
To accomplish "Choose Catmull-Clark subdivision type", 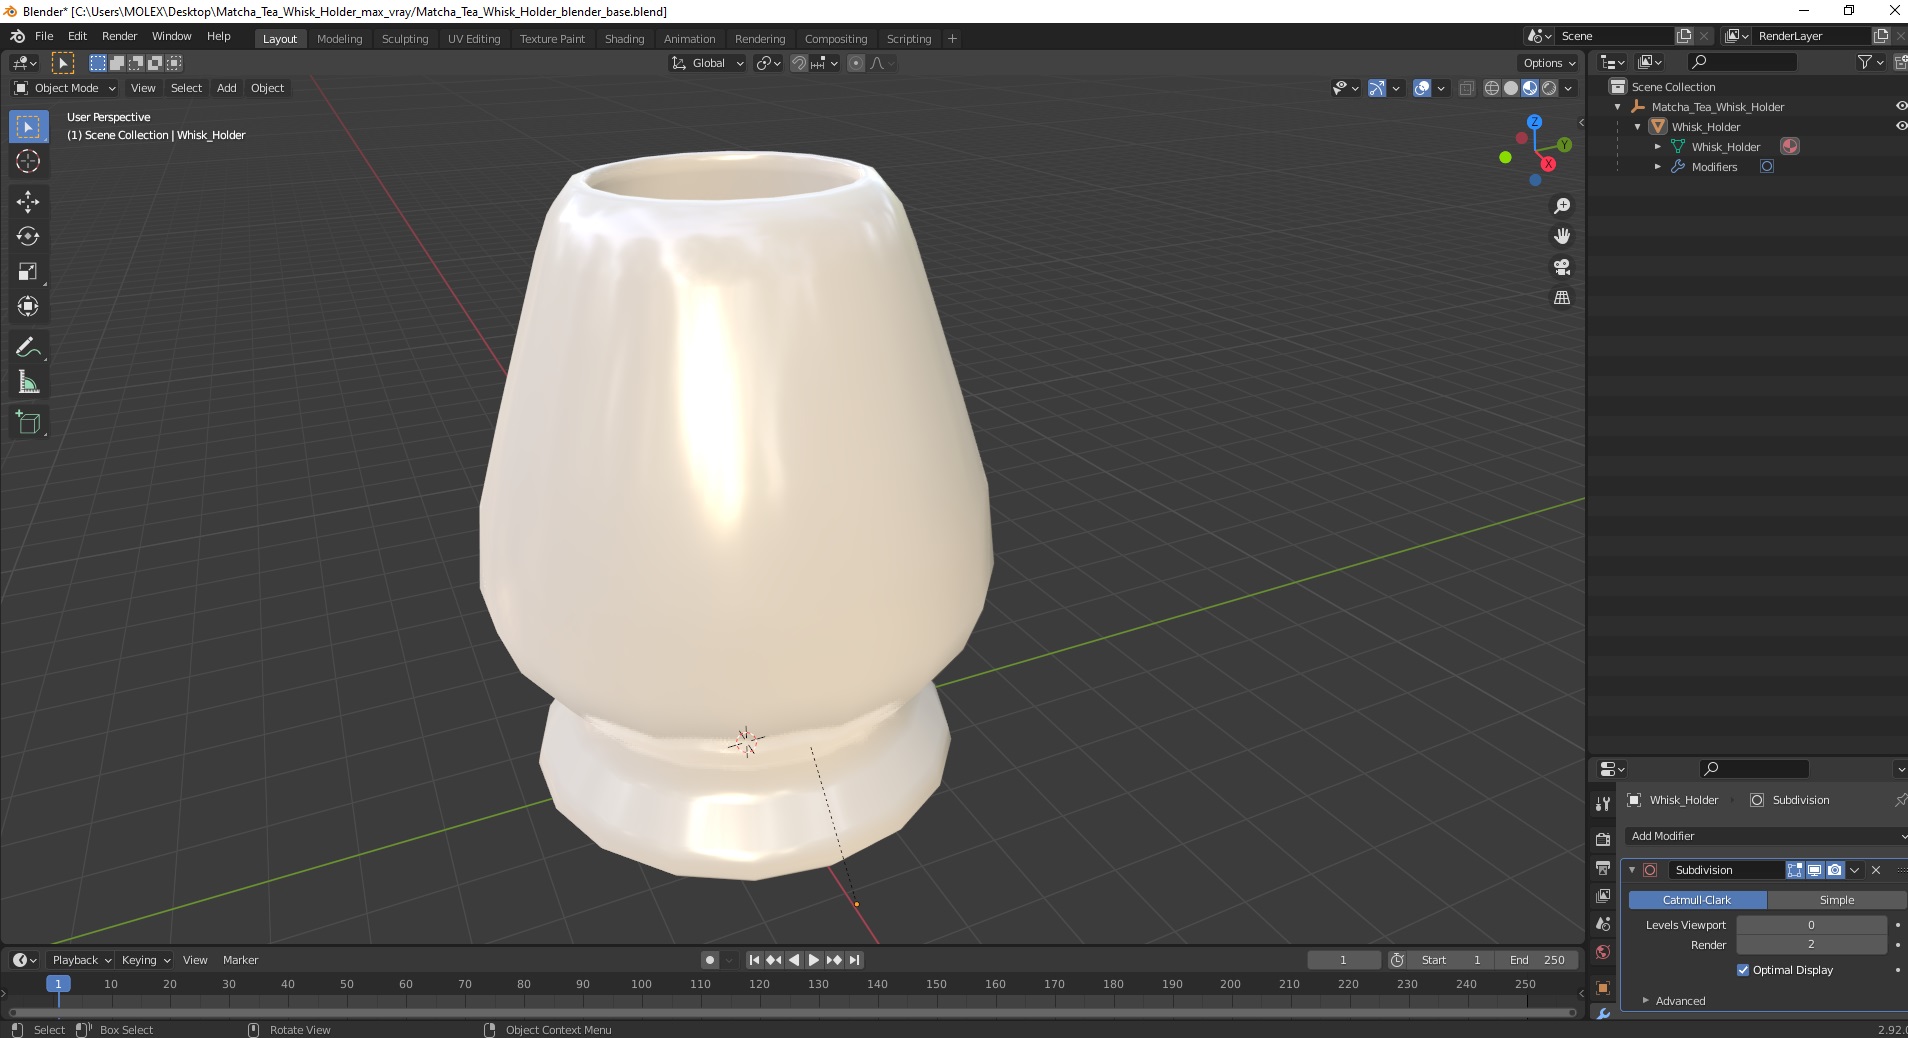I will click(1697, 900).
